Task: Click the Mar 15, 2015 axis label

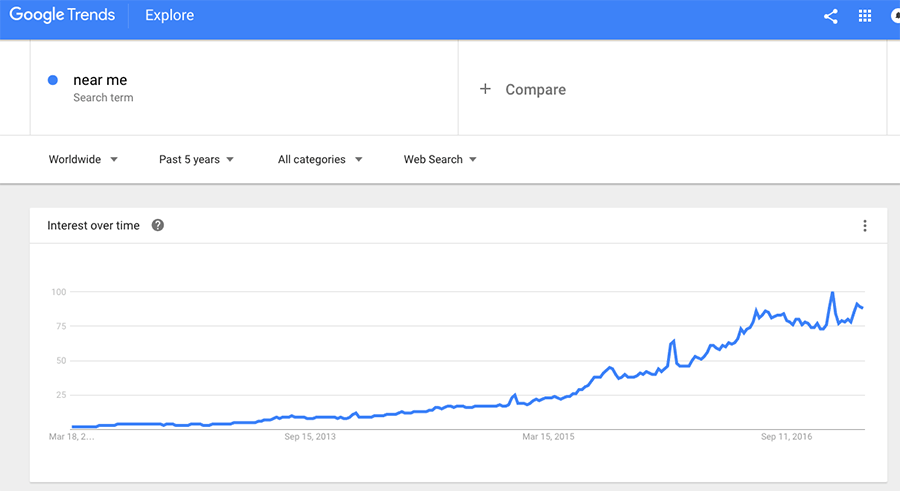Action: click(x=548, y=436)
